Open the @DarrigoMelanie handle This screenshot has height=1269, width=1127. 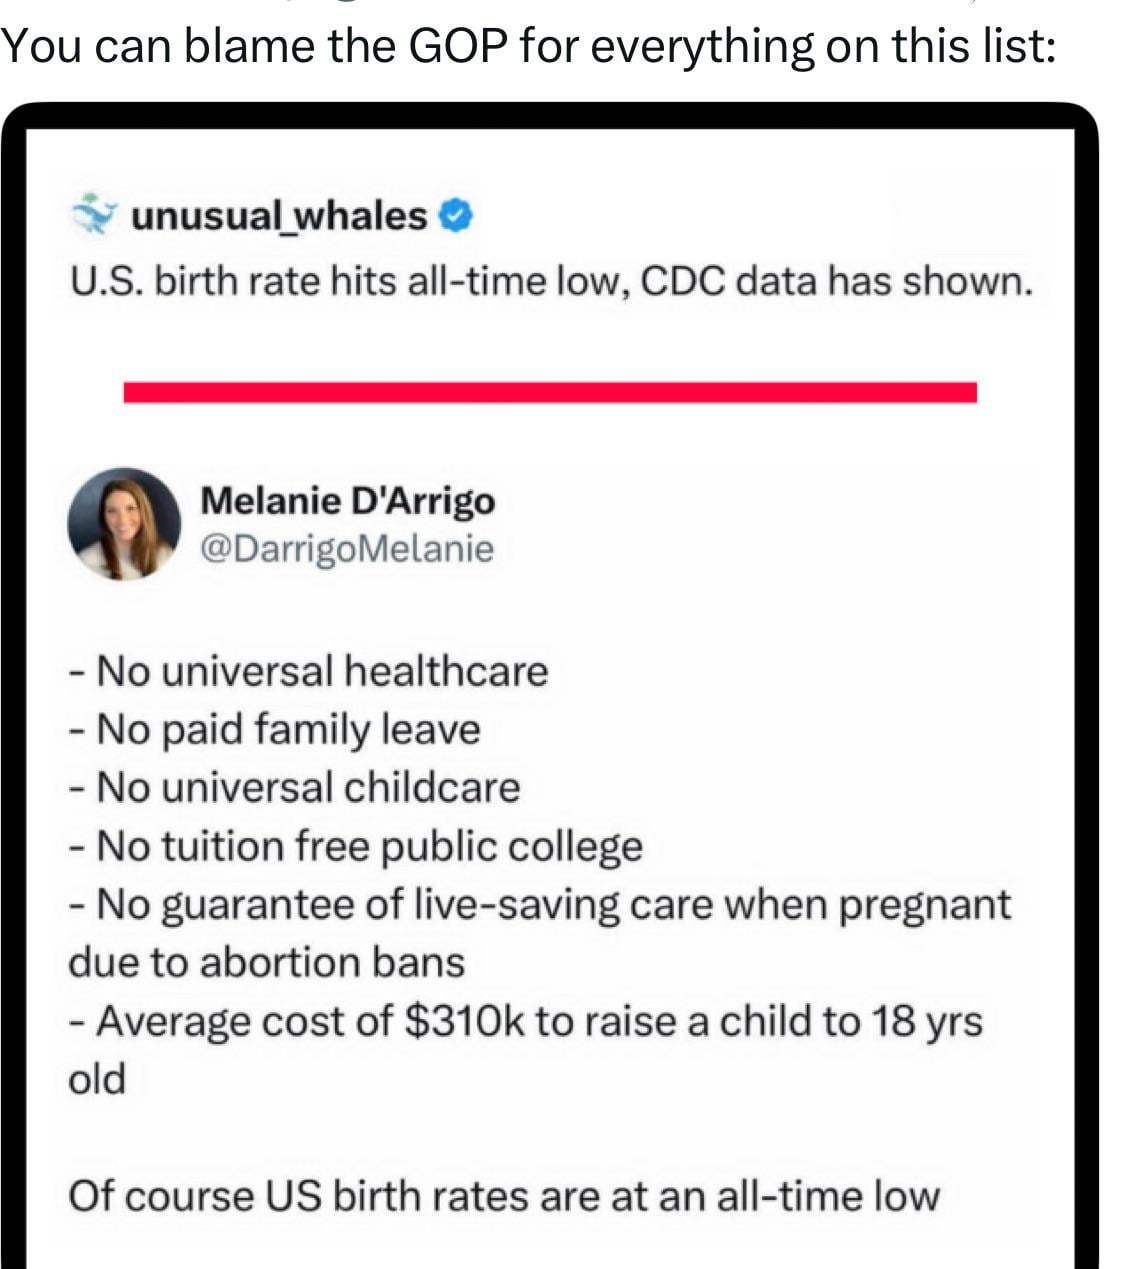point(347,548)
